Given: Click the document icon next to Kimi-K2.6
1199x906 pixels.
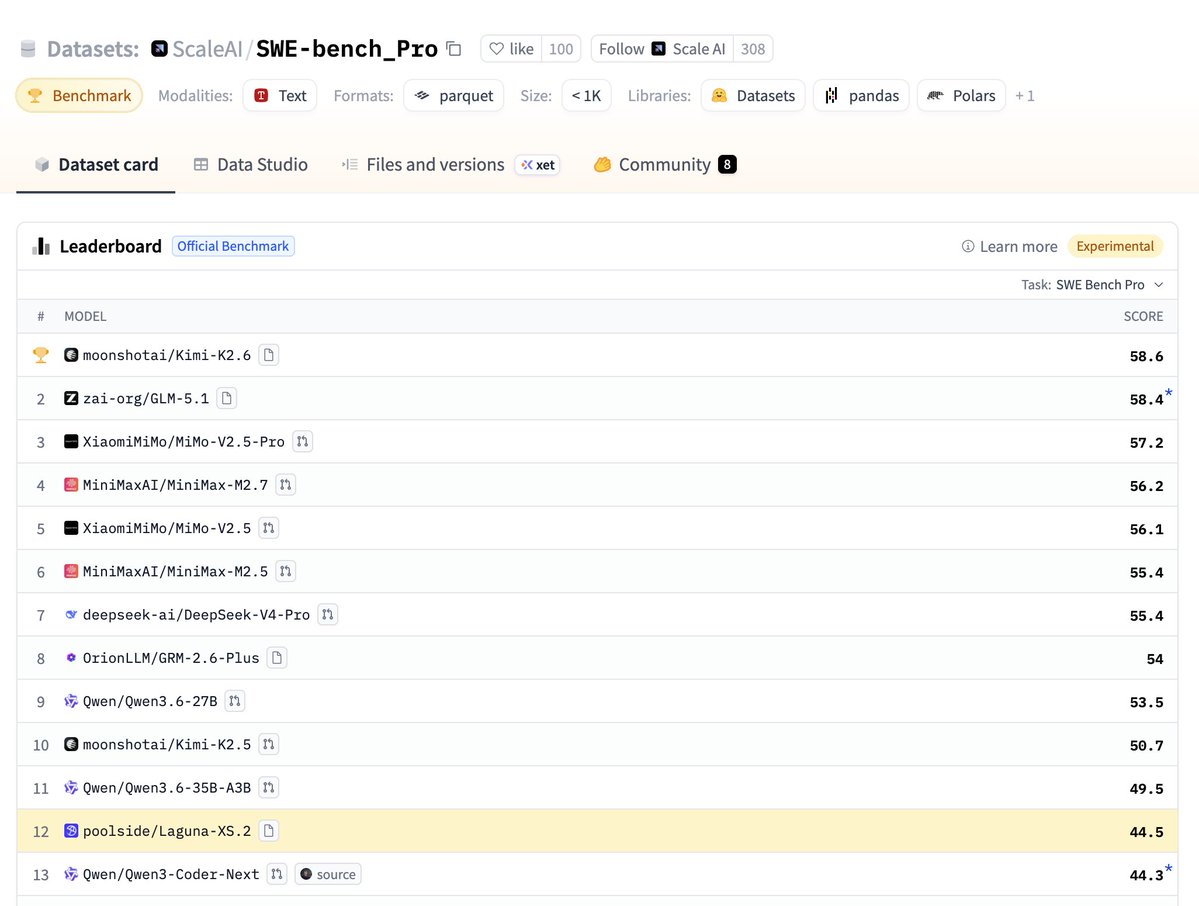Looking at the screenshot, I should click(x=268, y=355).
